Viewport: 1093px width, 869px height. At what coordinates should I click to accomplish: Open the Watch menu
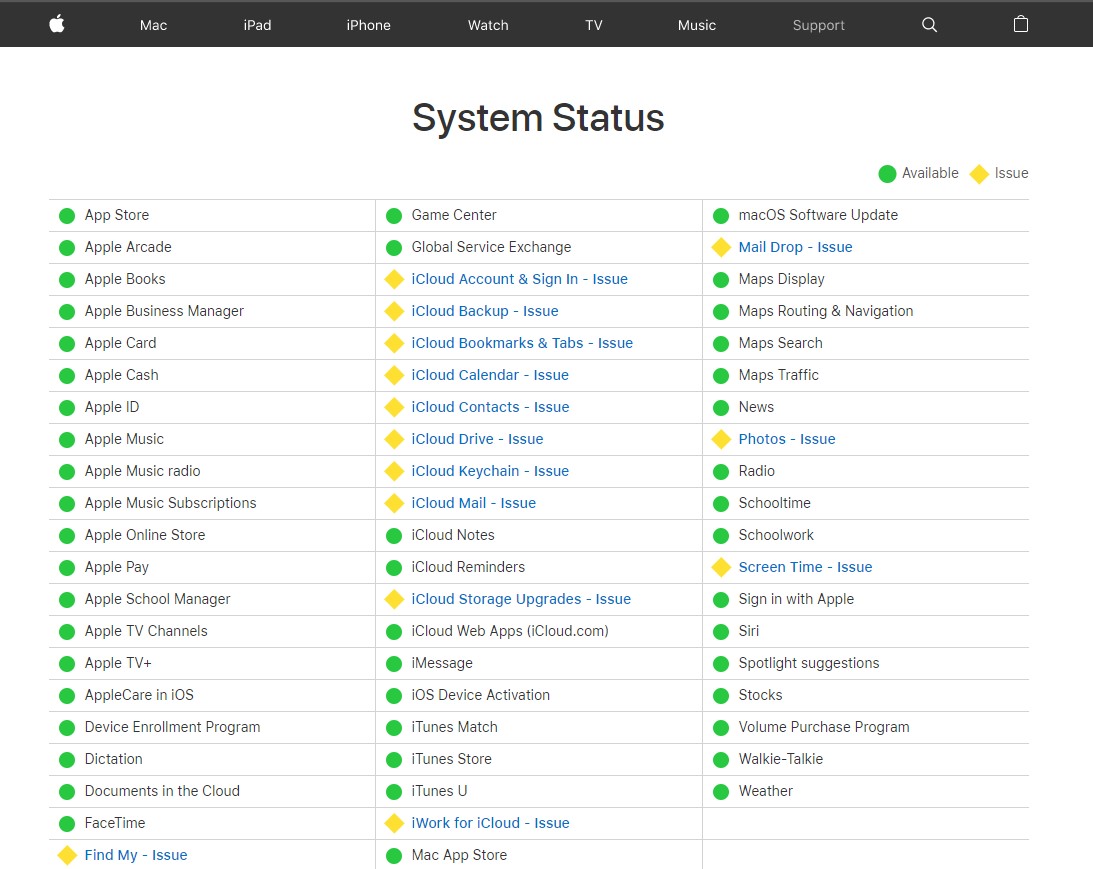click(x=488, y=25)
